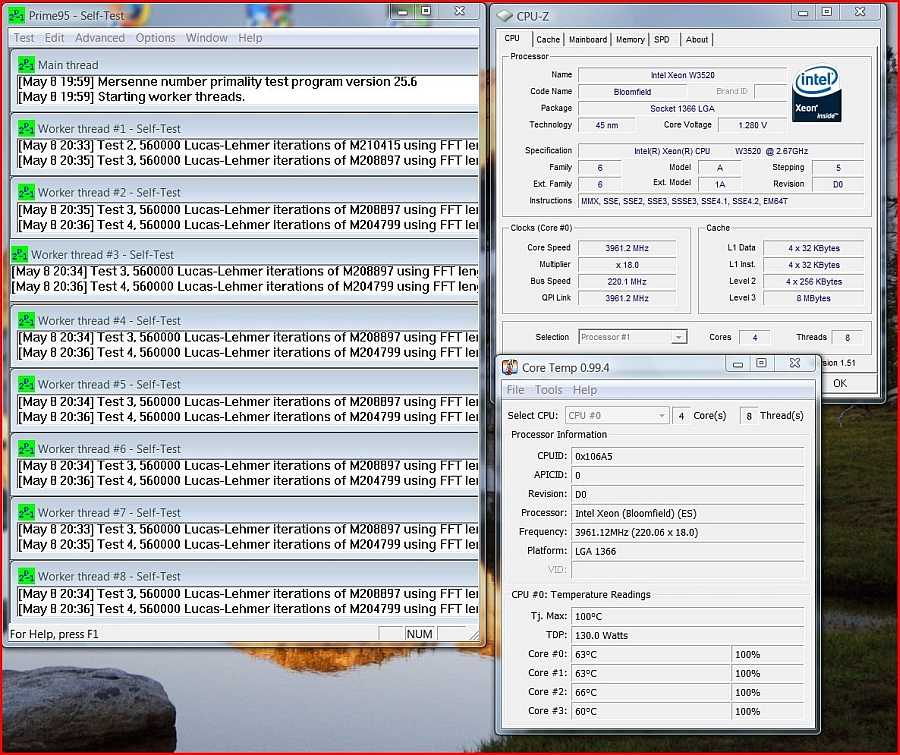Switch to the Cache tab in CPU-Z
Image resolution: width=900 pixels, height=755 pixels.
548,40
